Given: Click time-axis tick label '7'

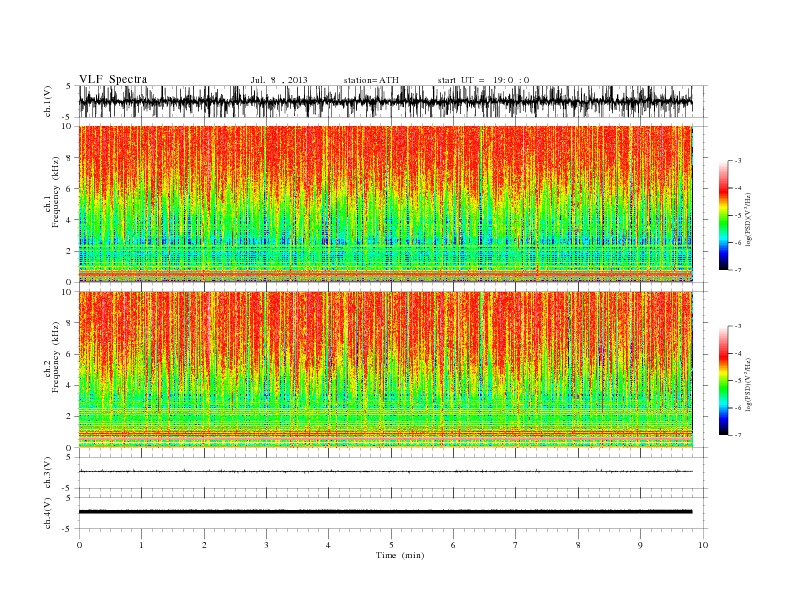Looking at the screenshot, I should coord(516,545).
